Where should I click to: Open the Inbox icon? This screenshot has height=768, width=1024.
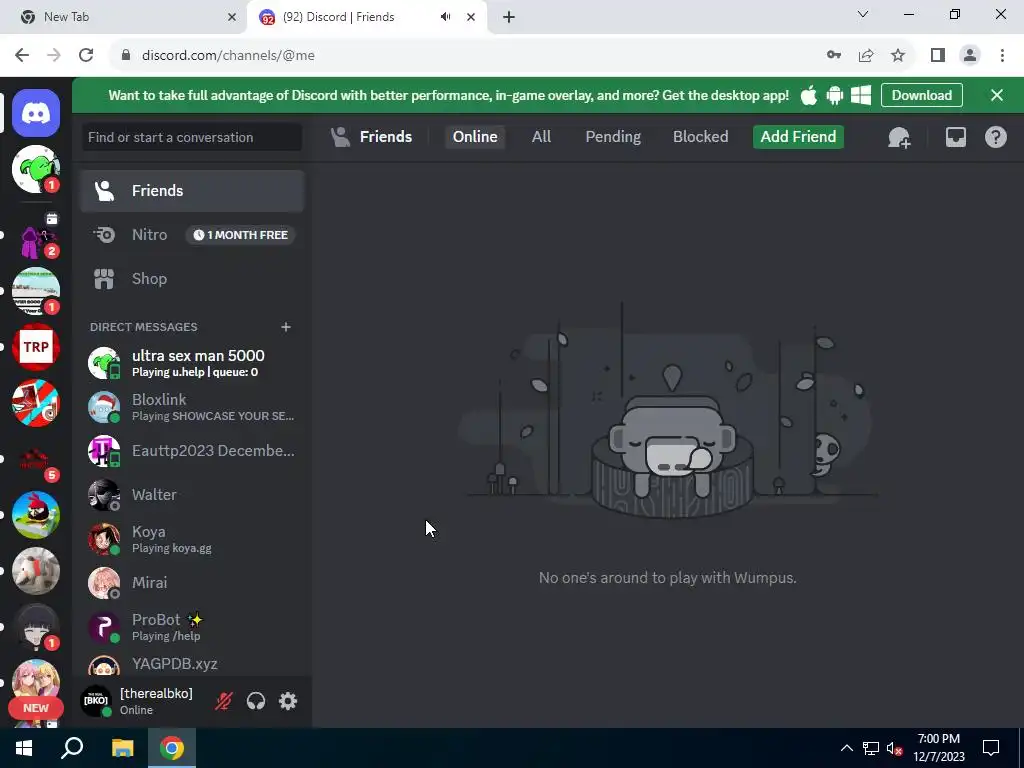[x=955, y=137]
